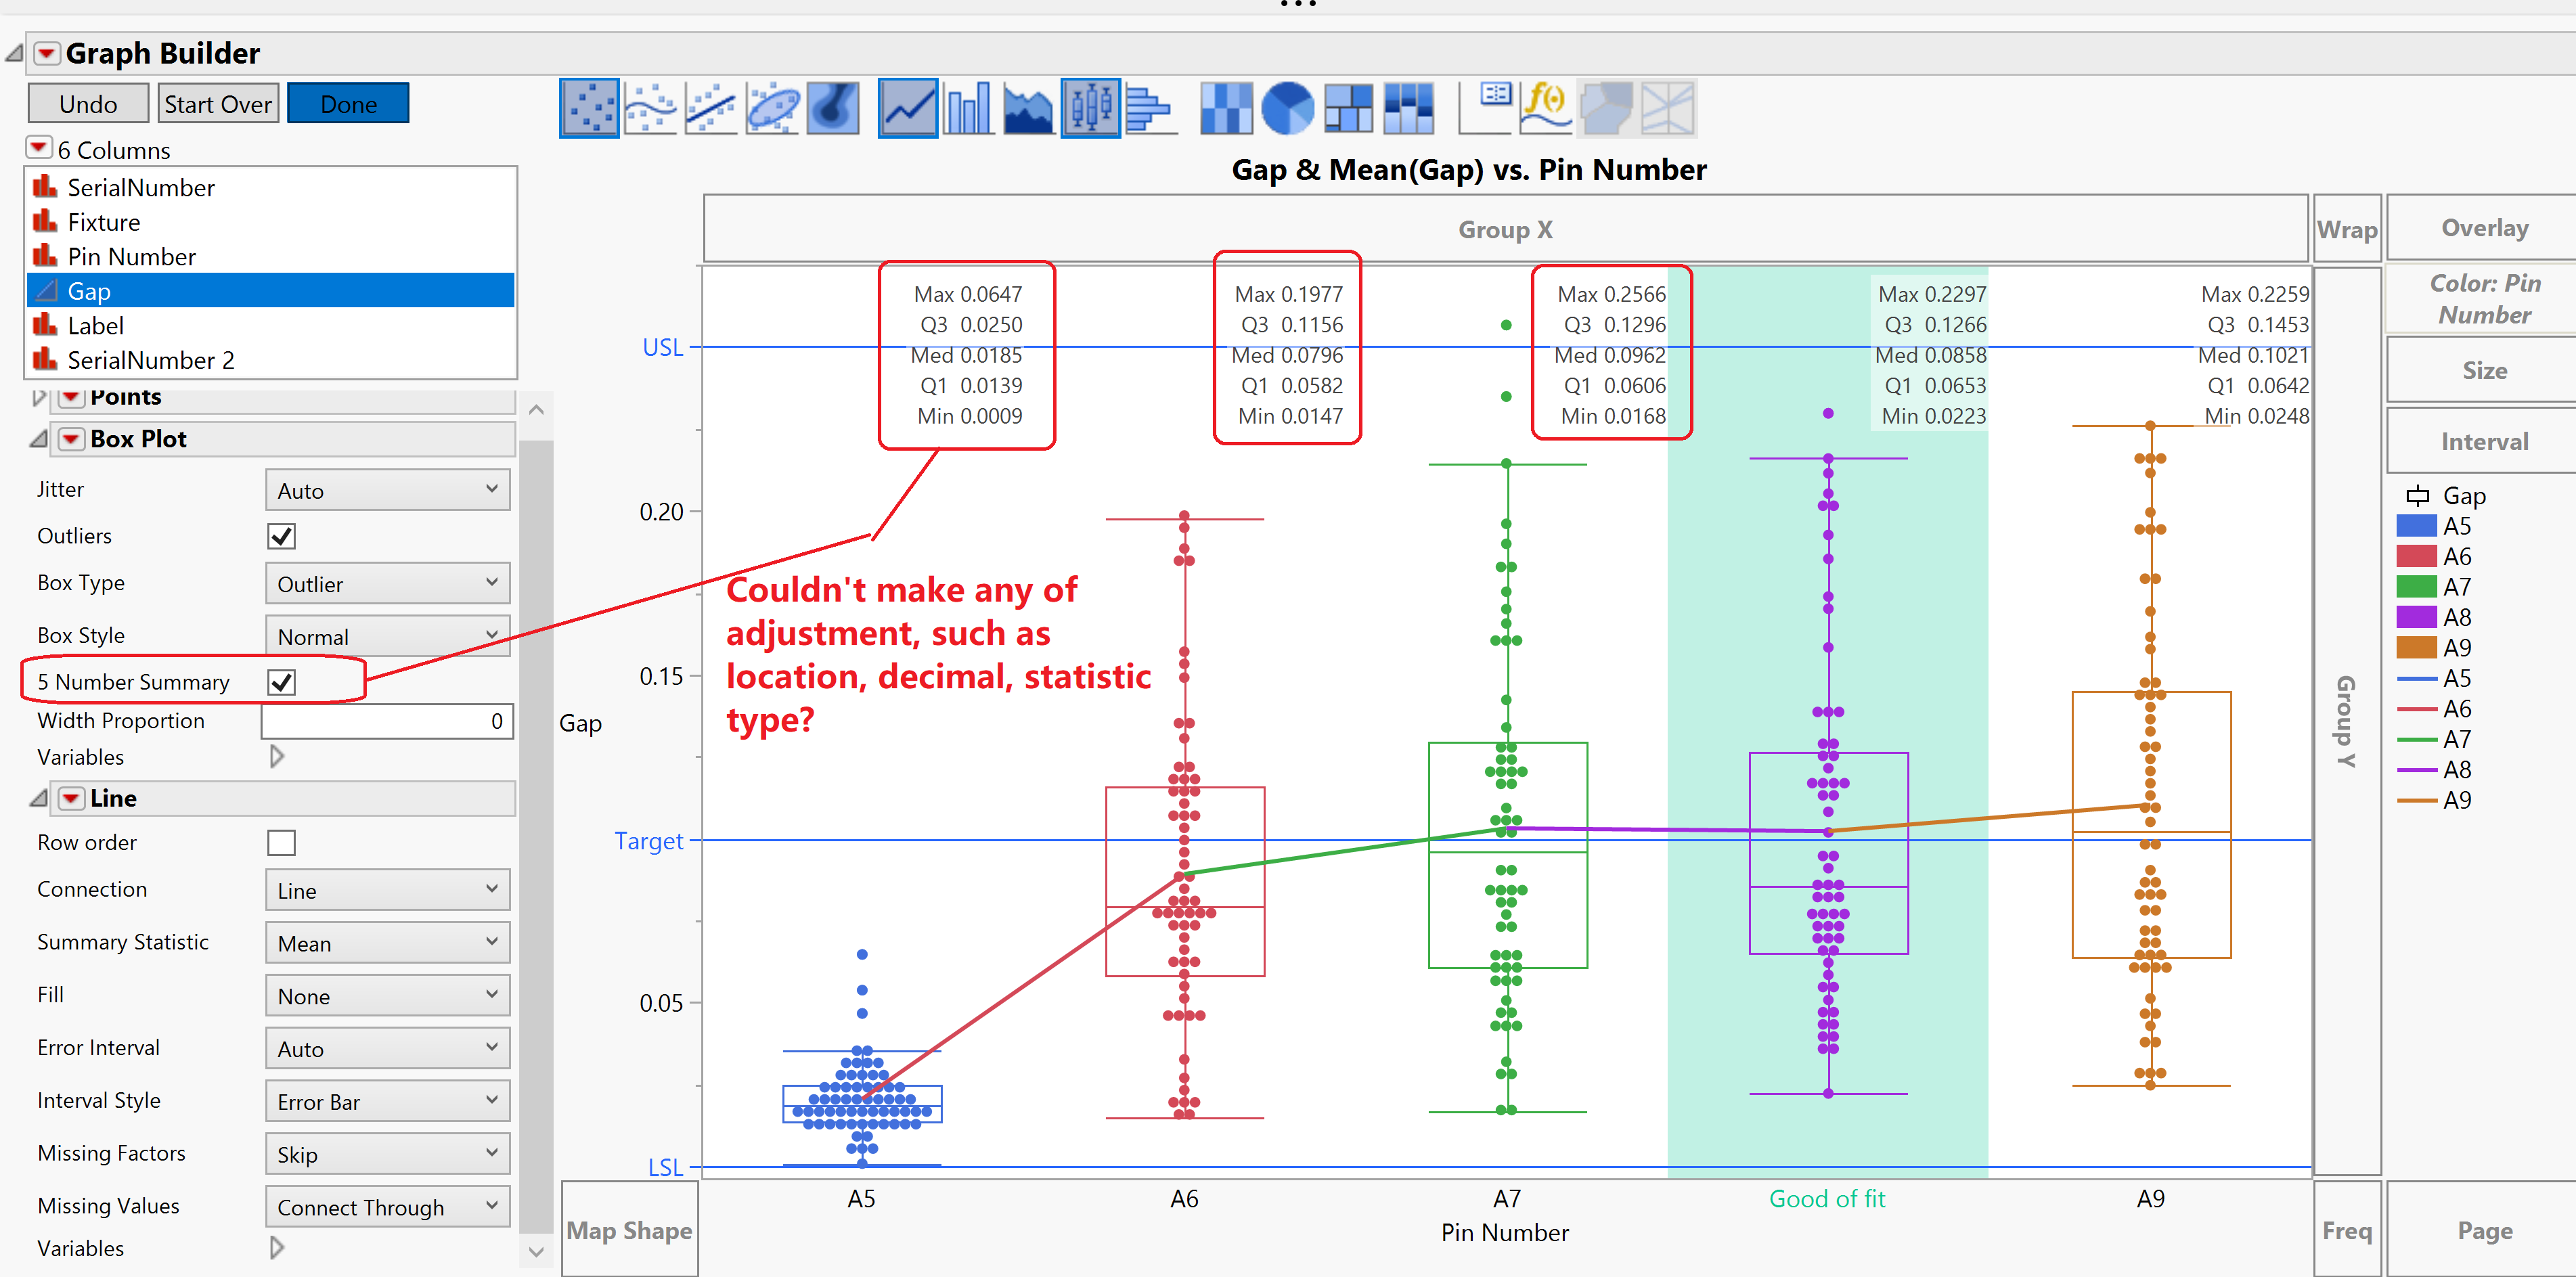Viewport: 2576px width, 1277px height.
Task: Select the Smoother element icon
Action: [x=650, y=108]
